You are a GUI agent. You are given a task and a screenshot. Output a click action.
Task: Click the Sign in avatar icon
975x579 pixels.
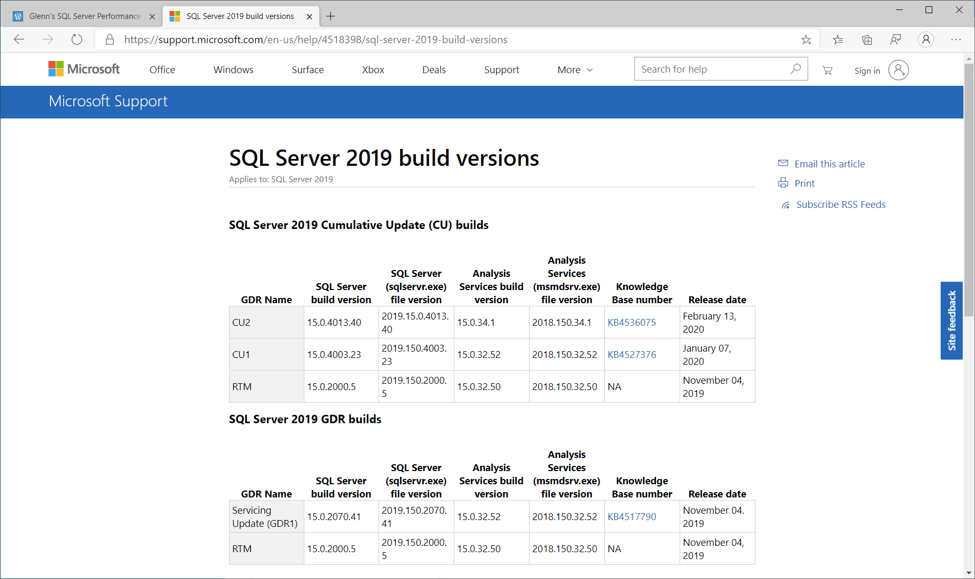pyautogui.click(x=898, y=70)
